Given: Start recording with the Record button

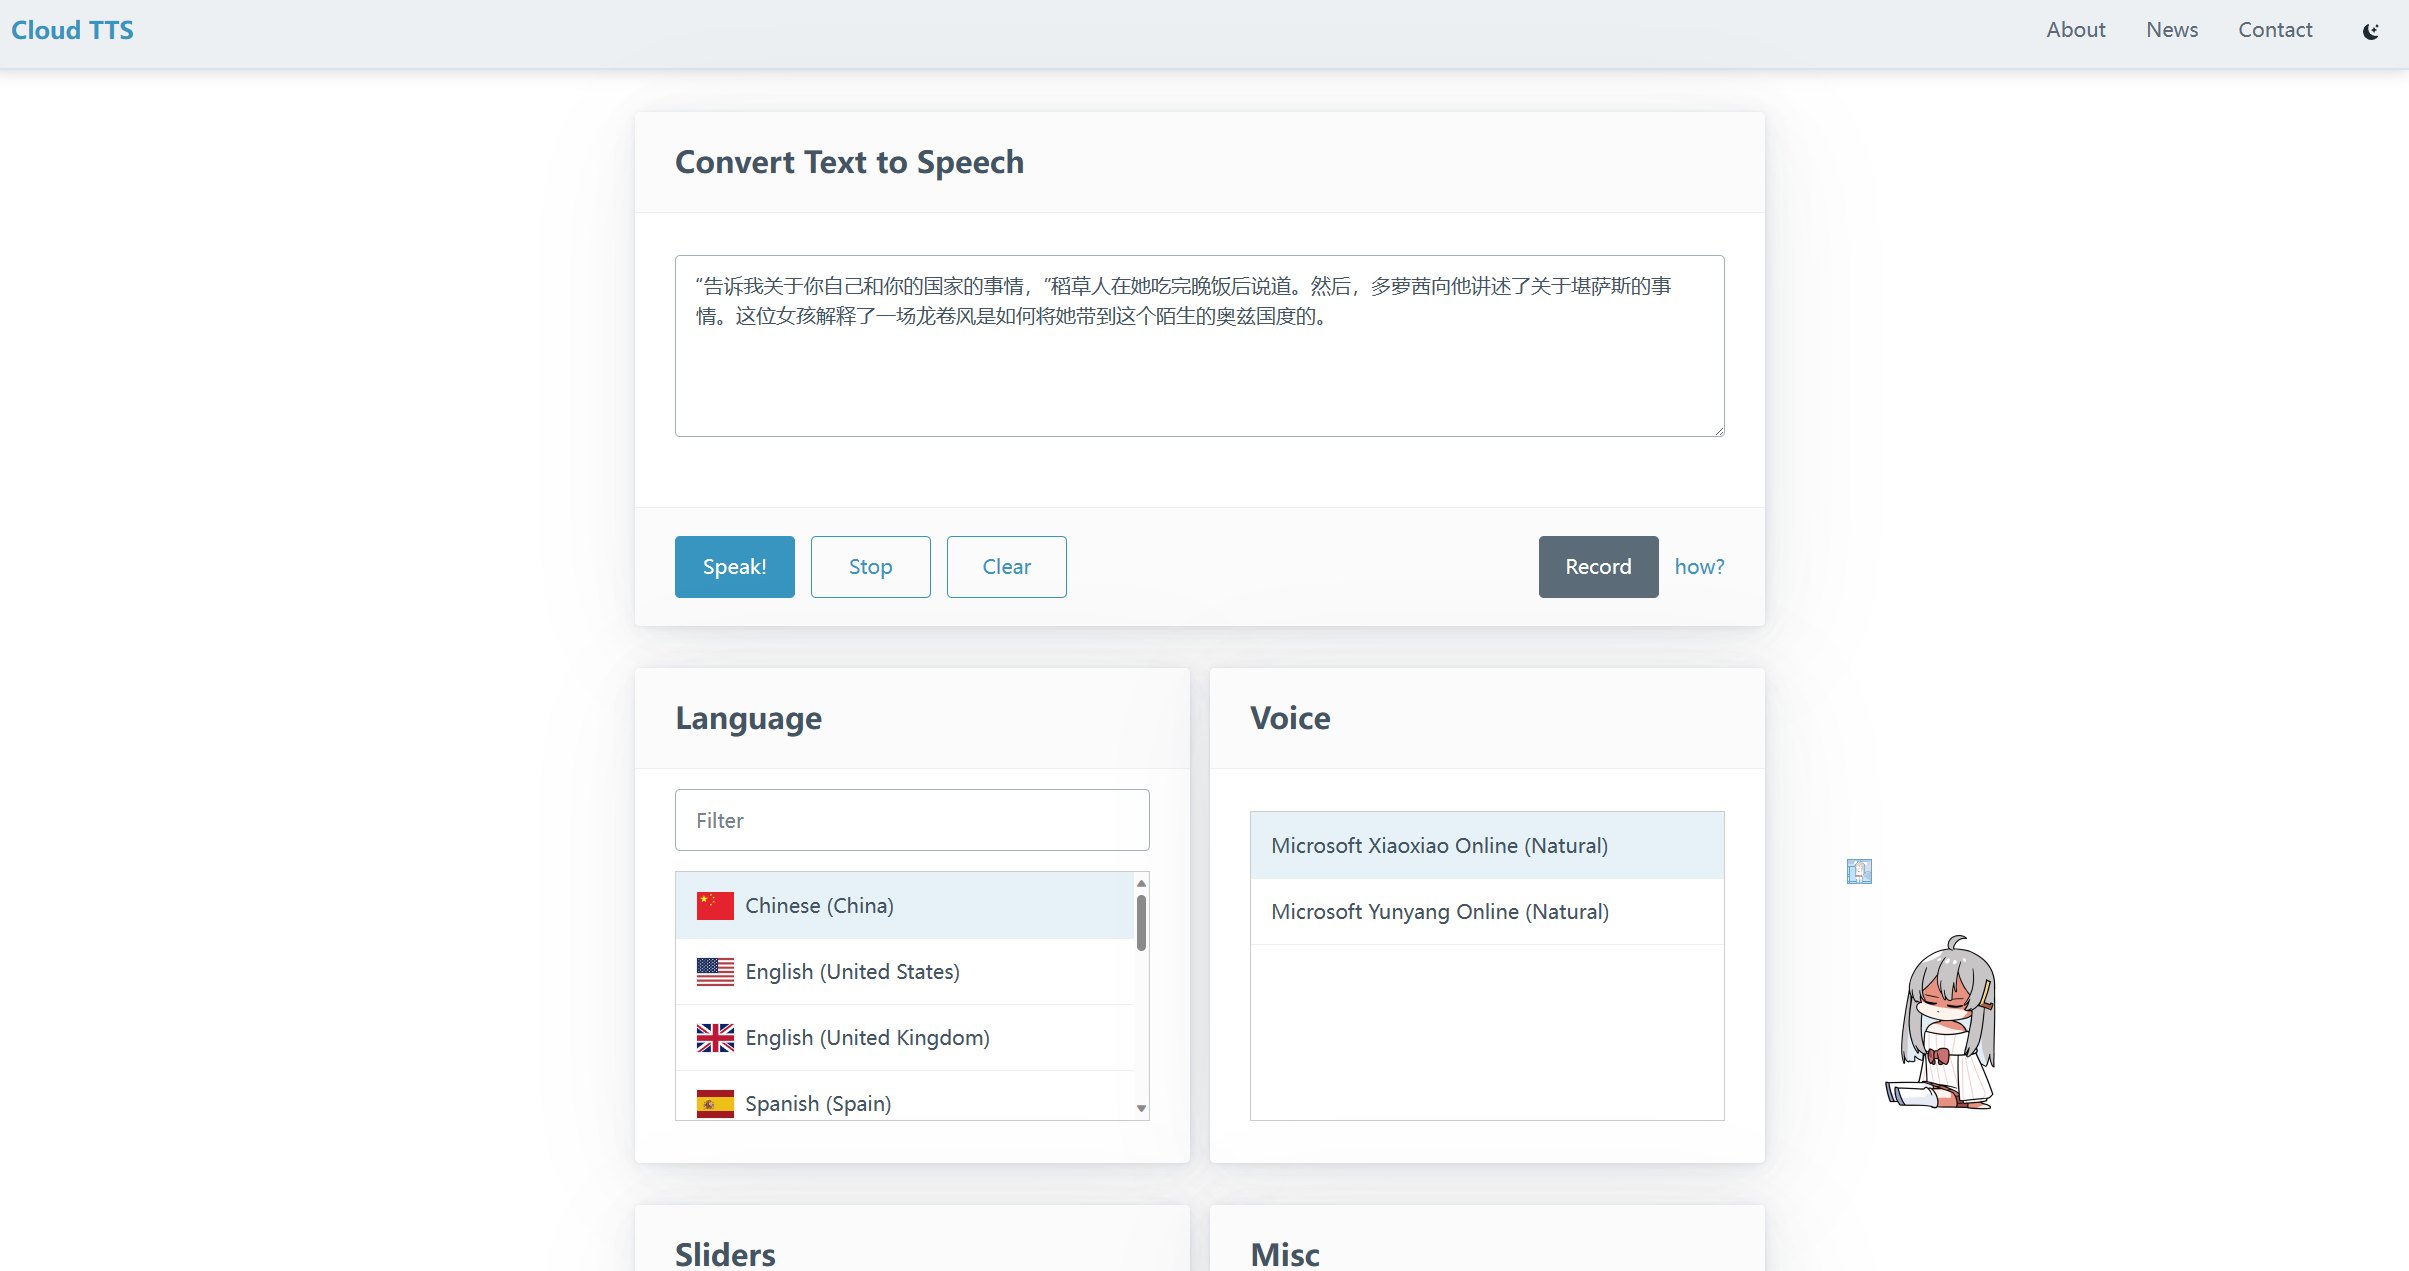Looking at the screenshot, I should [1596, 566].
